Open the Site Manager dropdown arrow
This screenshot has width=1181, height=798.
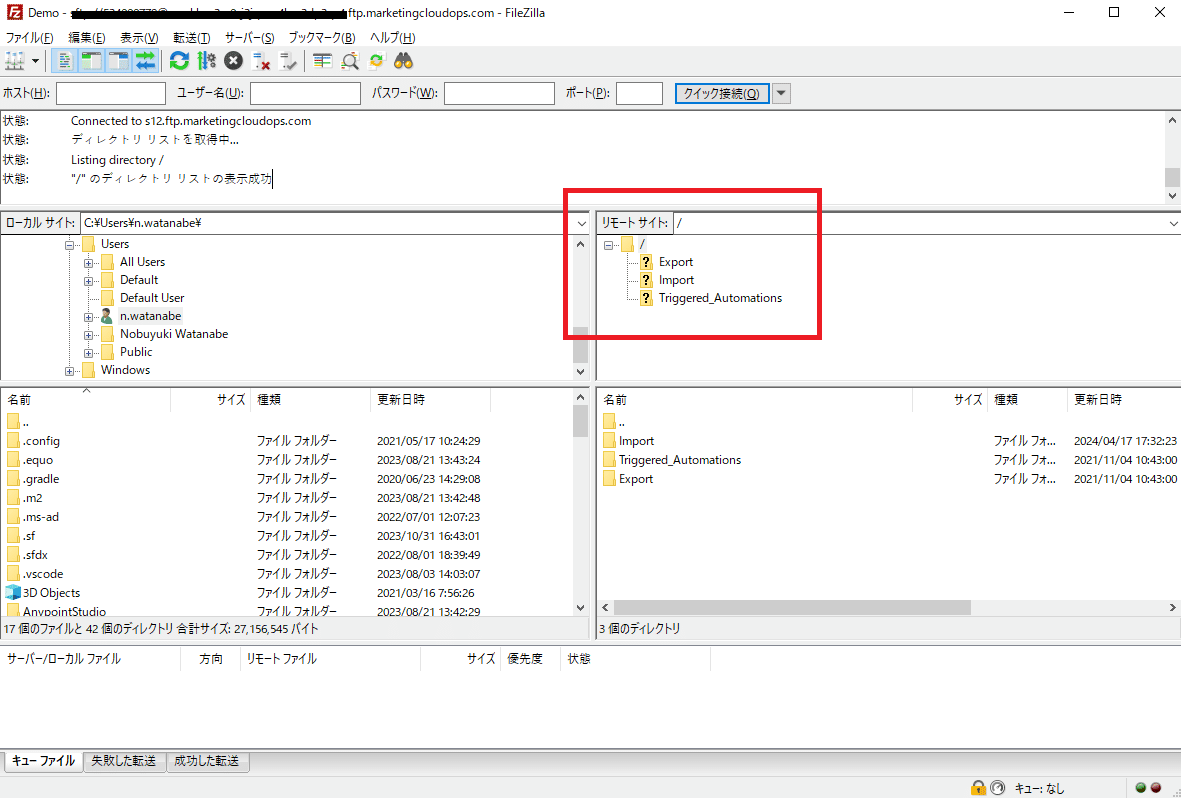point(35,61)
